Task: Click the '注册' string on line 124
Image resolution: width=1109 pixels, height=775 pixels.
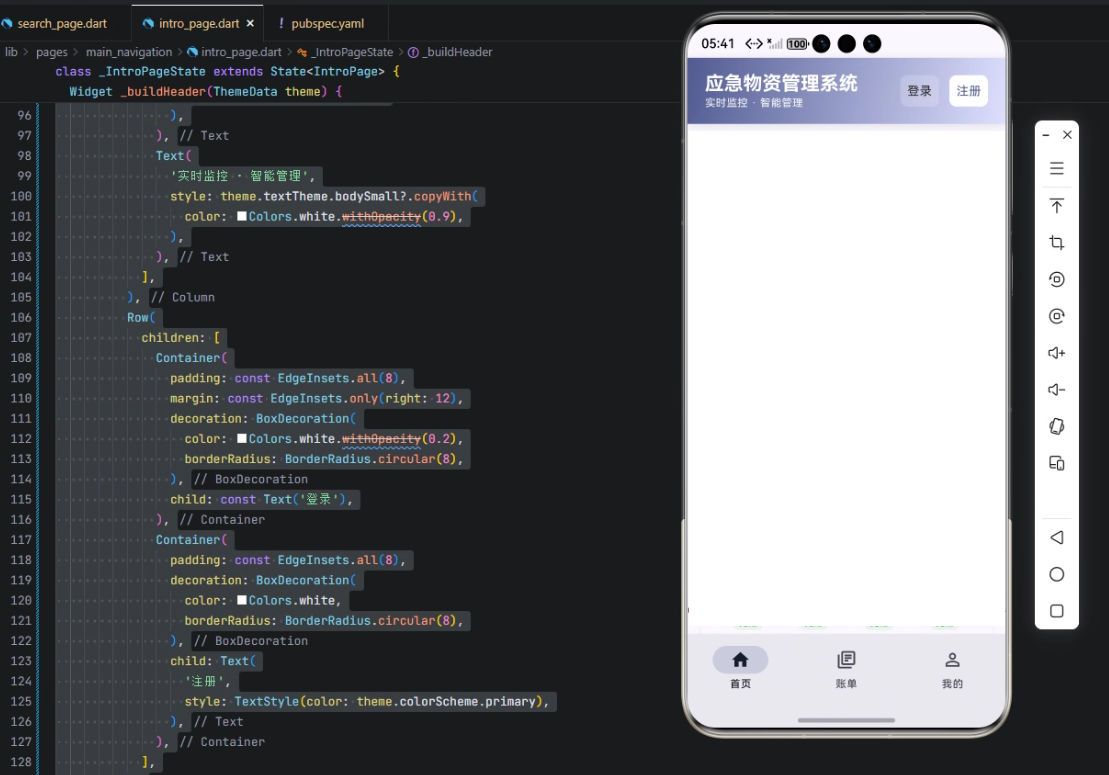Action: tap(204, 681)
